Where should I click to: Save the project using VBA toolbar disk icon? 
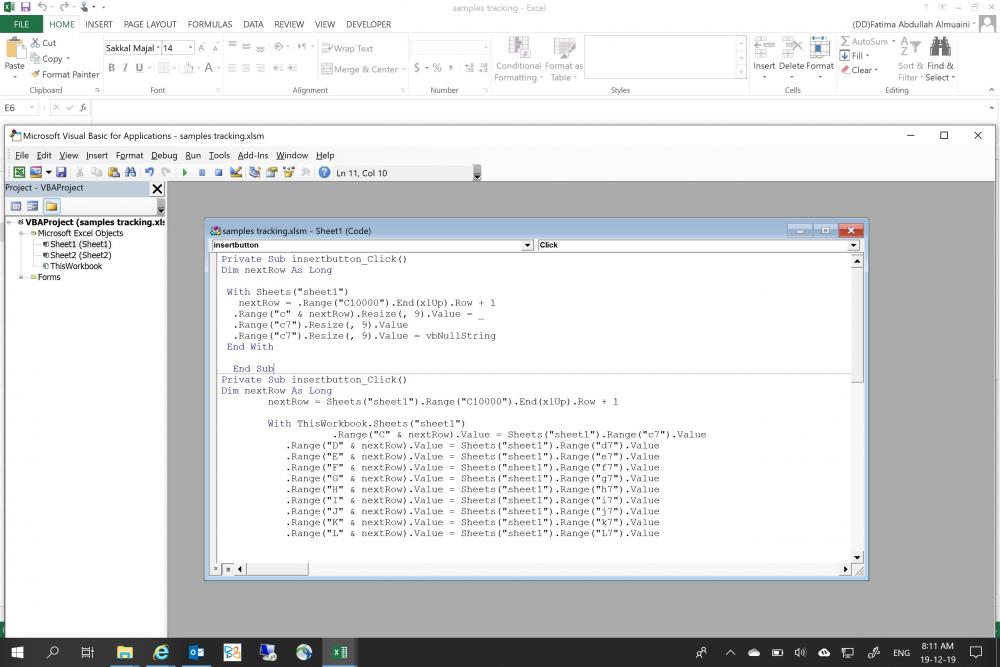coord(61,173)
